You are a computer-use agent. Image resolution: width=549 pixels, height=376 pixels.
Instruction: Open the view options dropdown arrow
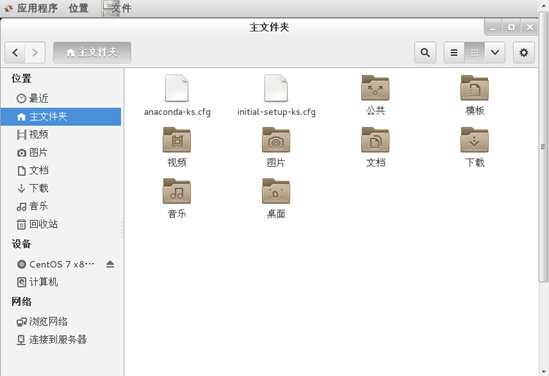495,53
